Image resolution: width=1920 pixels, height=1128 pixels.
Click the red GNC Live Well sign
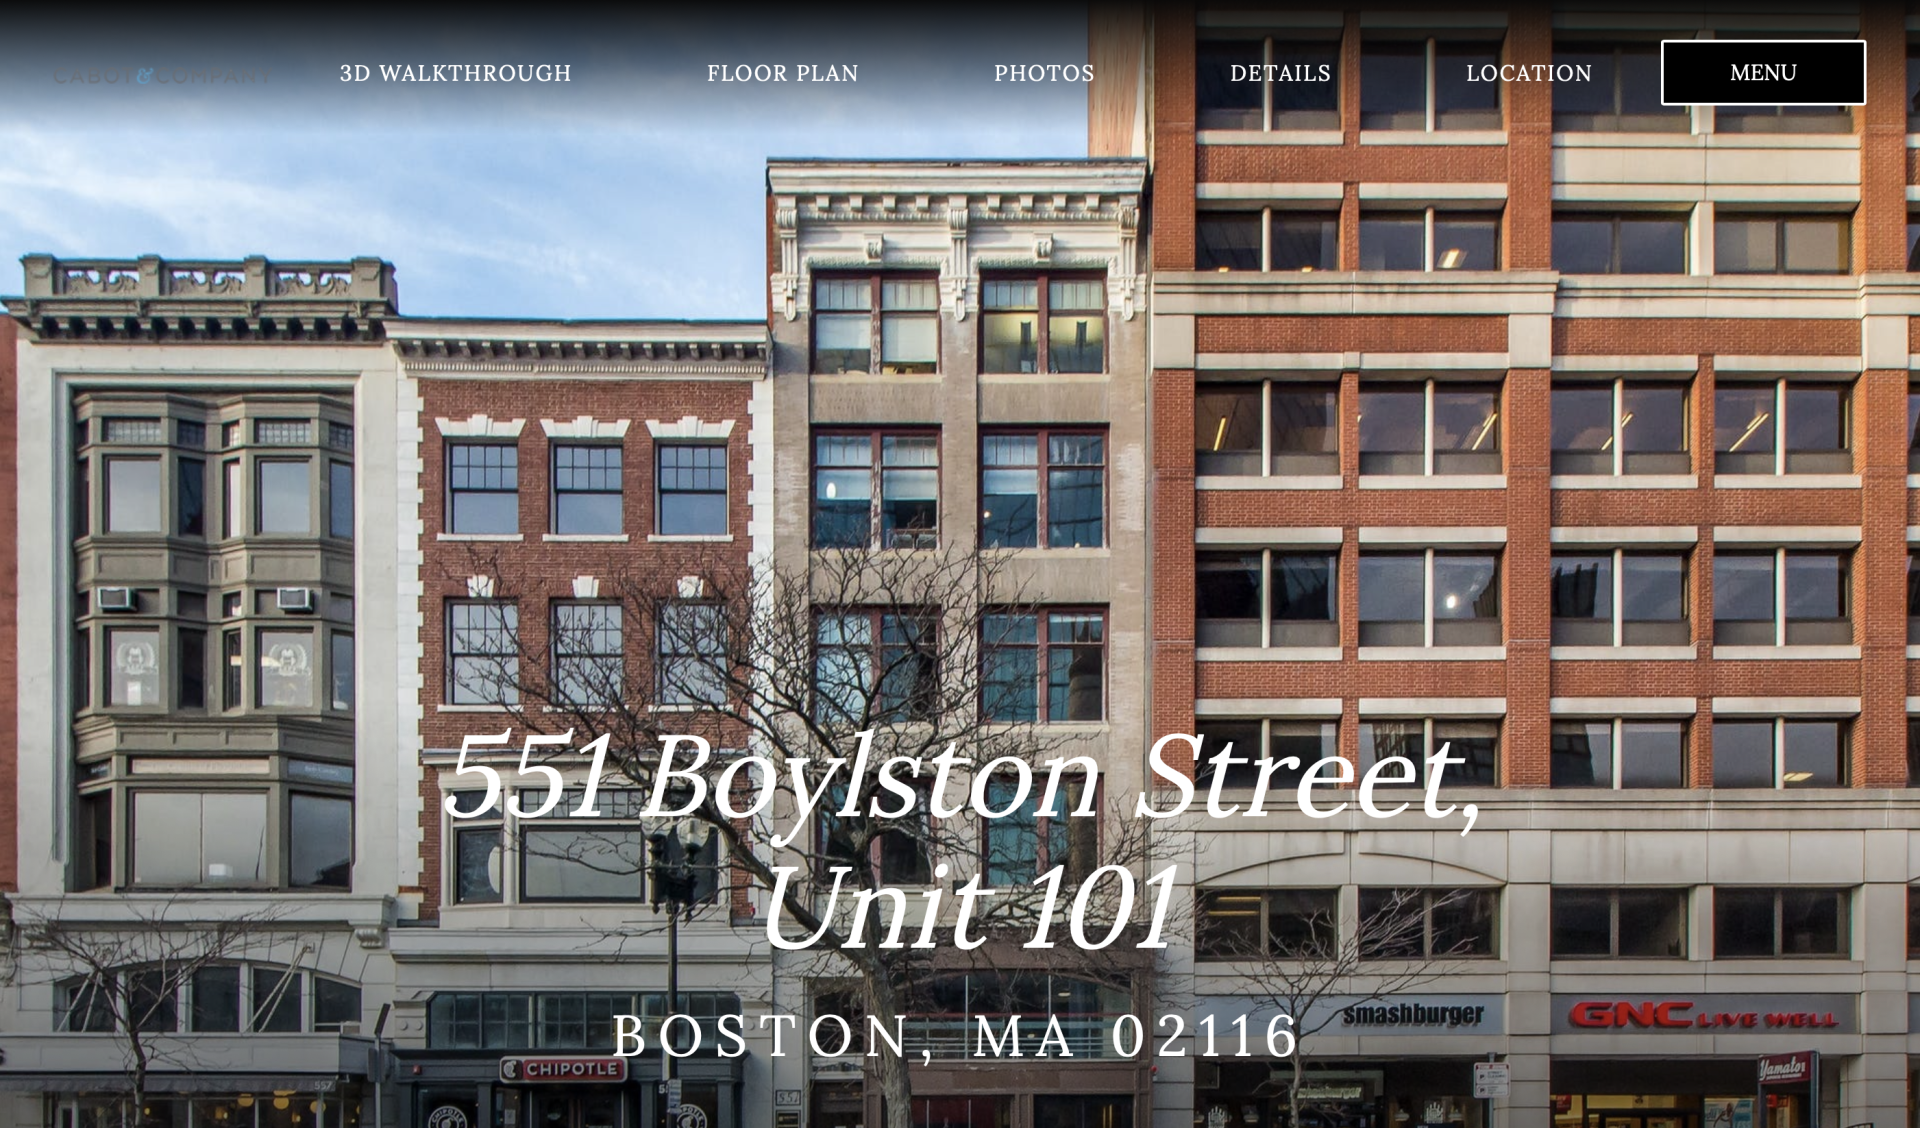(1703, 1017)
